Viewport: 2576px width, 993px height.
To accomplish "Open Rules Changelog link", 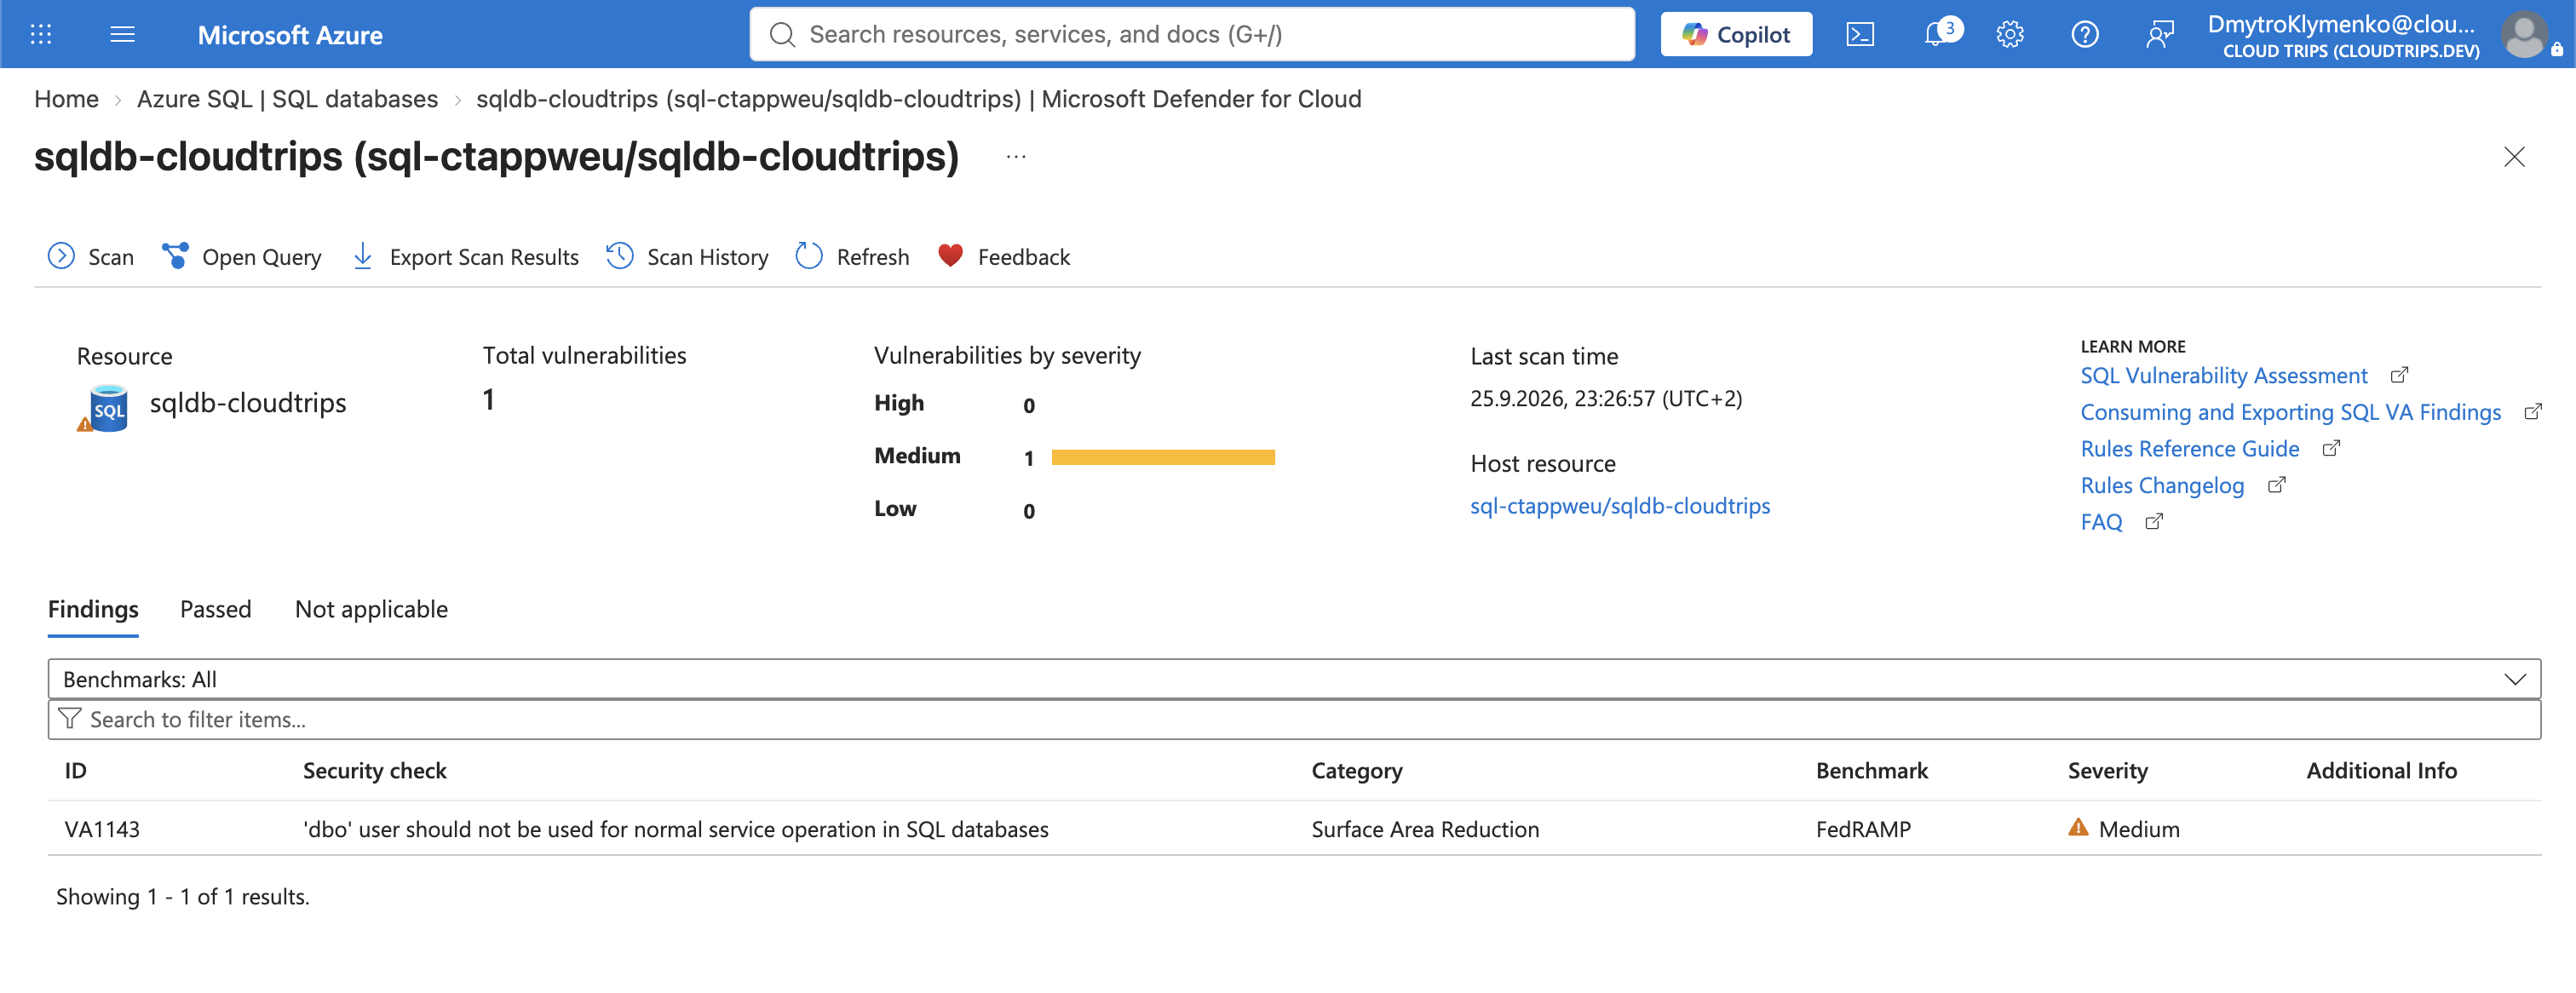I will [x=2162, y=485].
